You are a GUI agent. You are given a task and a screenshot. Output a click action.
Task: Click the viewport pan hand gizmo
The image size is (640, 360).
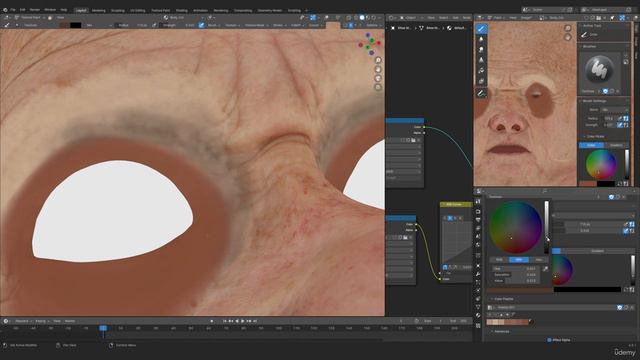pyautogui.click(x=378, y=69)
